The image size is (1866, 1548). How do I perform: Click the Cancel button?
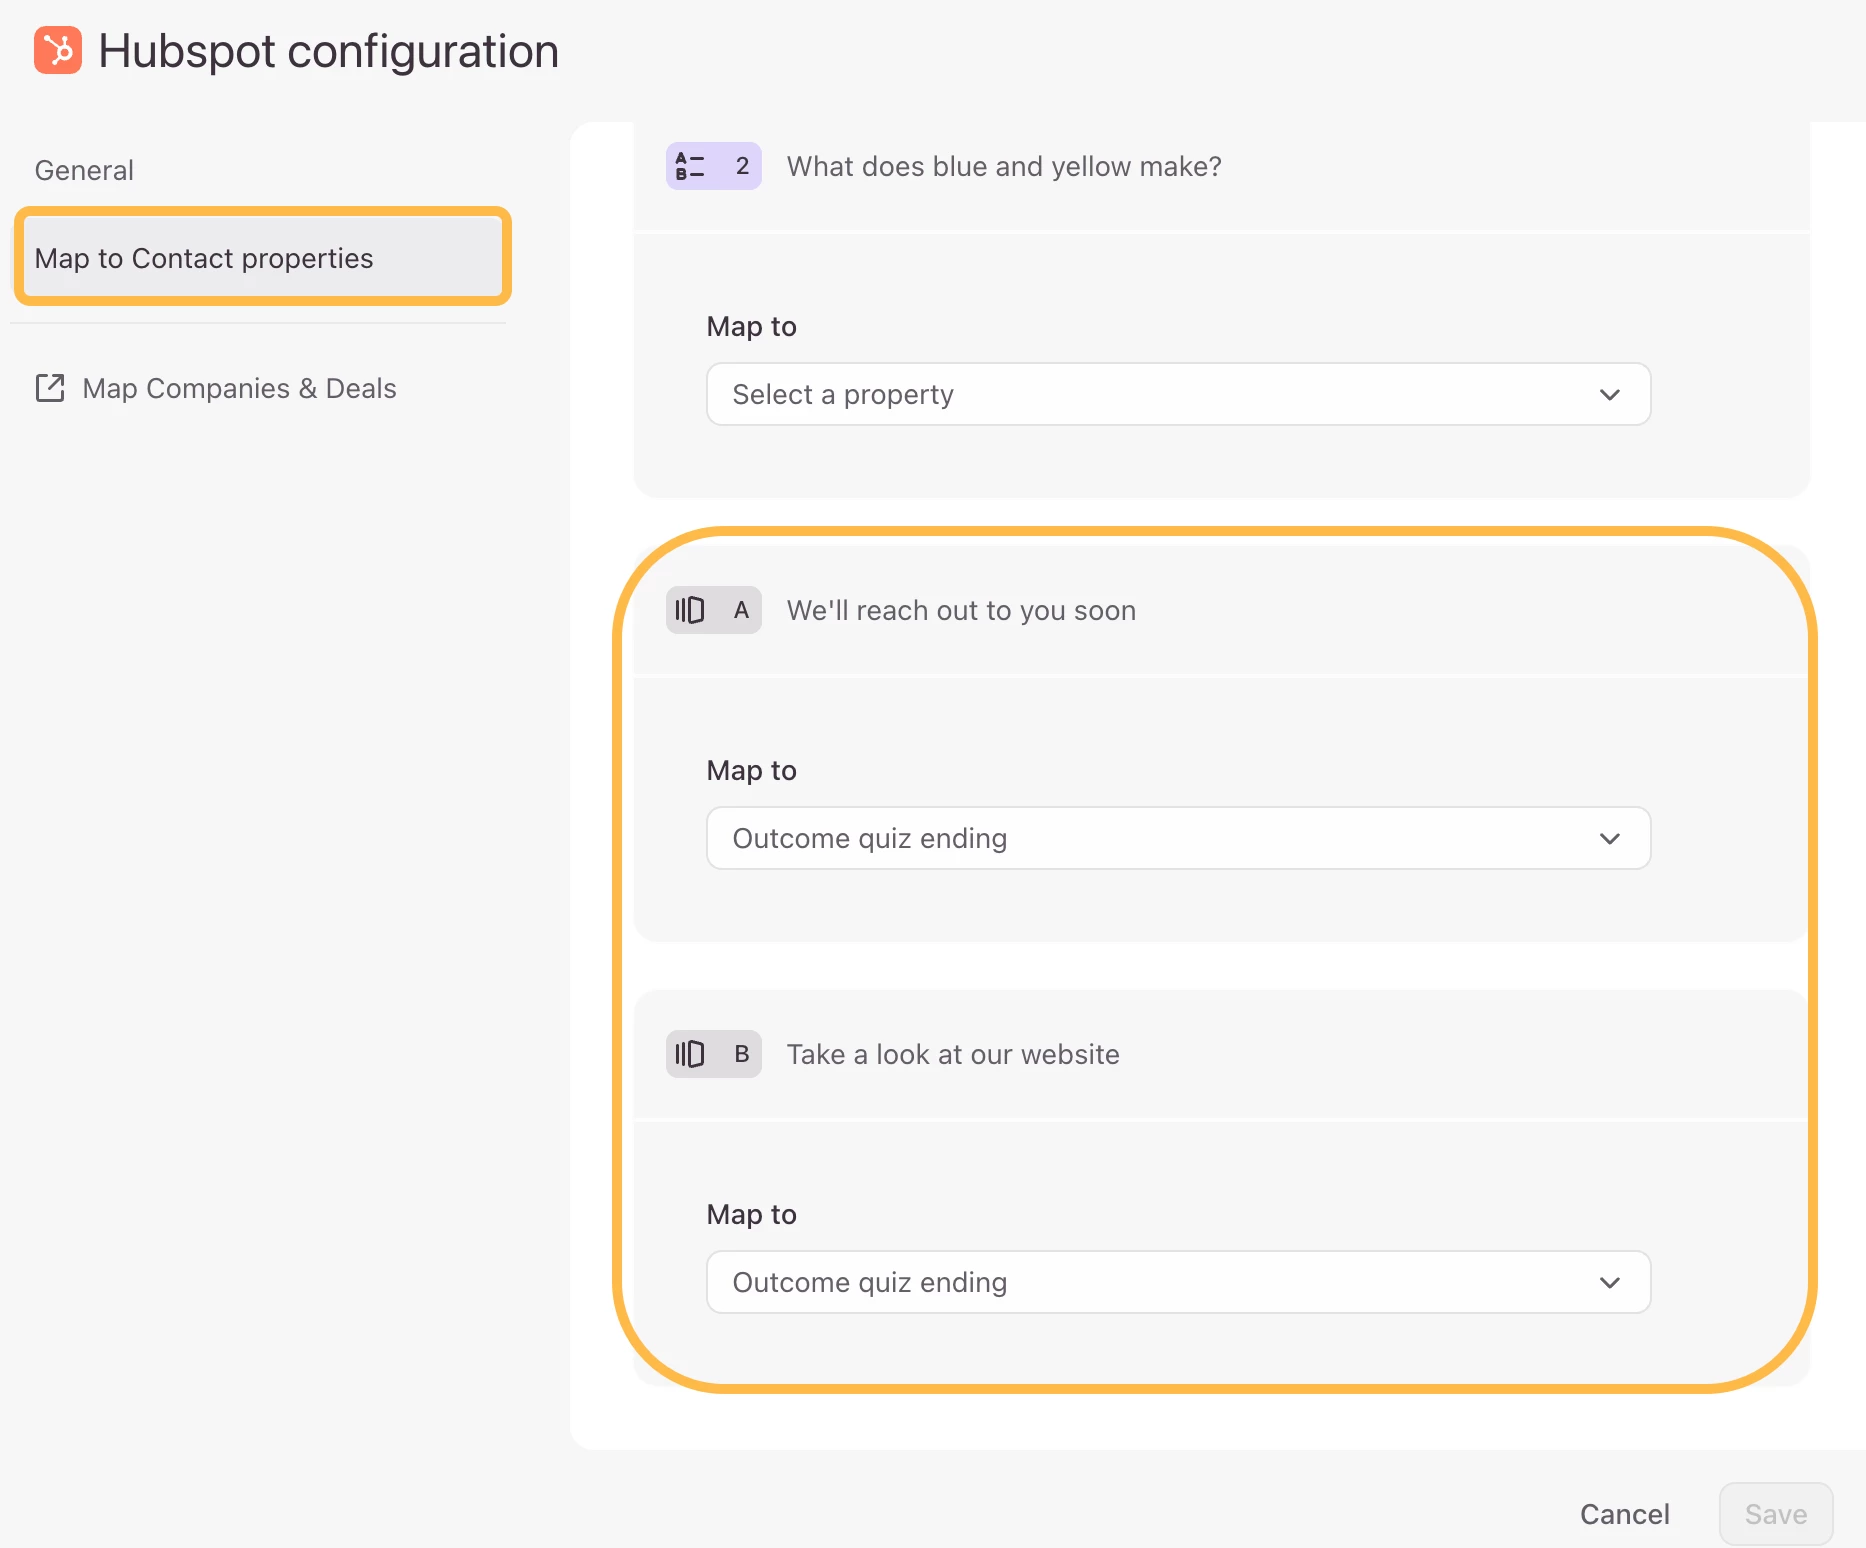[1624, 1514]
